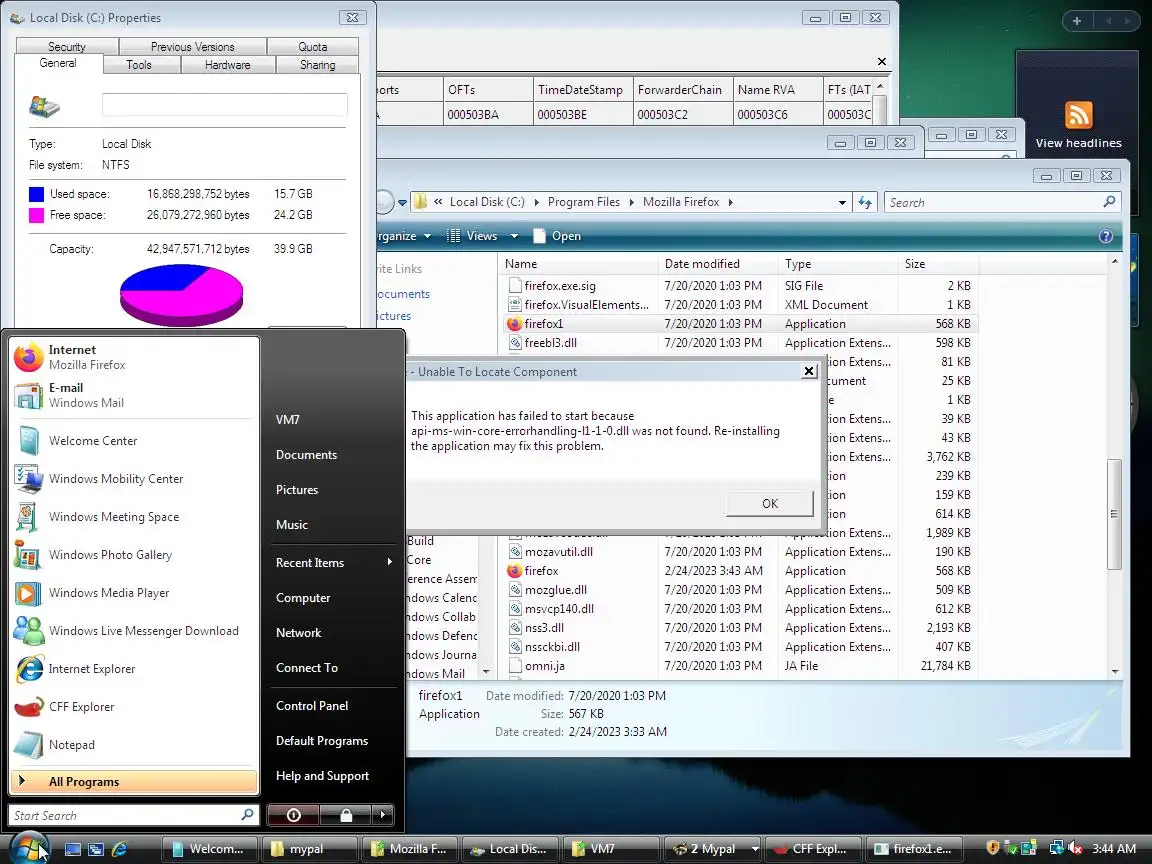Open Notepad from Start menu
The height and width of the screenshot is (864, 1152).
coord(134,745)
